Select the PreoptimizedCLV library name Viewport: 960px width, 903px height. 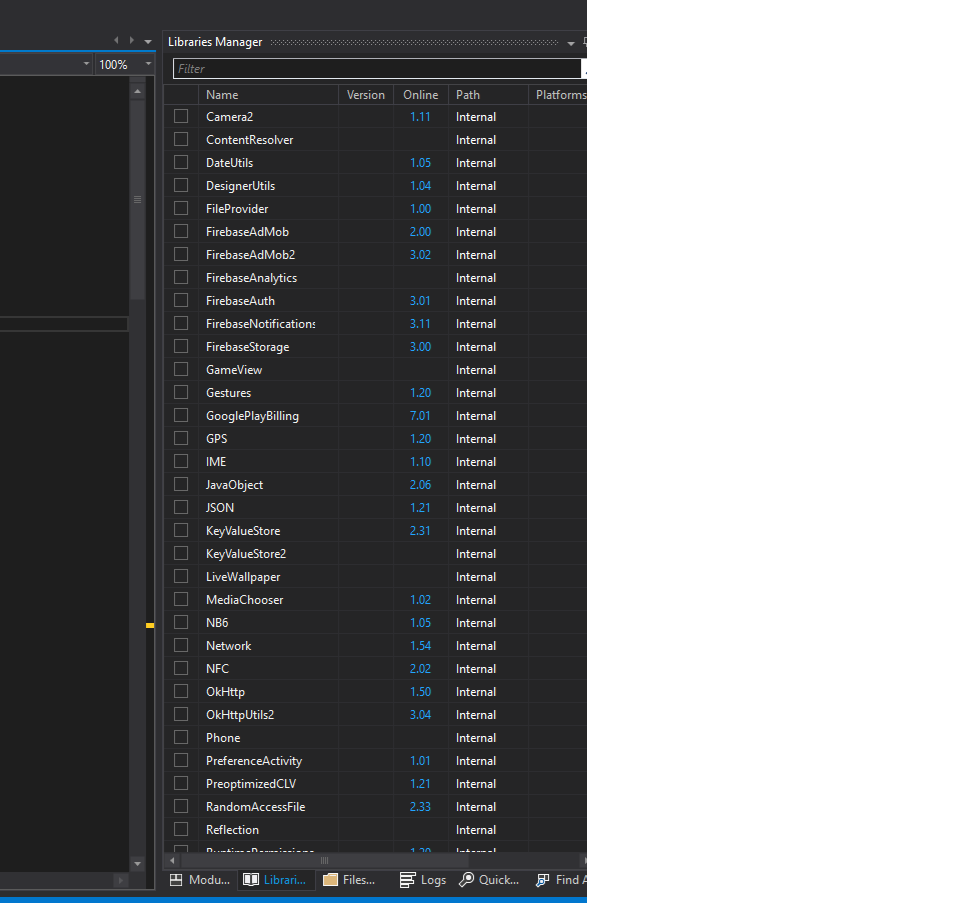pos(251,784)
